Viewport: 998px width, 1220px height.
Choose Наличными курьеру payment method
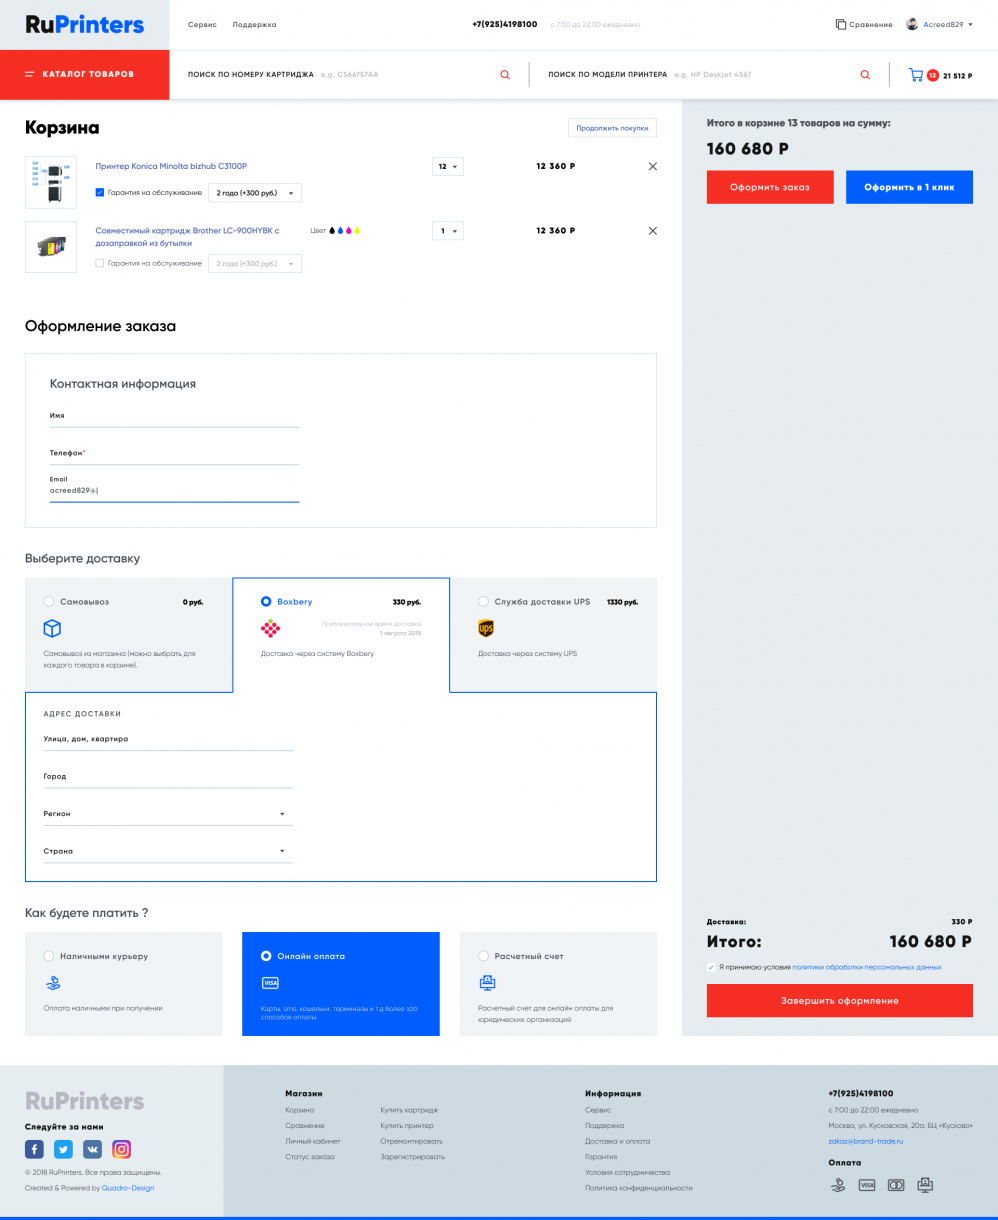click(x=49, y=956)
